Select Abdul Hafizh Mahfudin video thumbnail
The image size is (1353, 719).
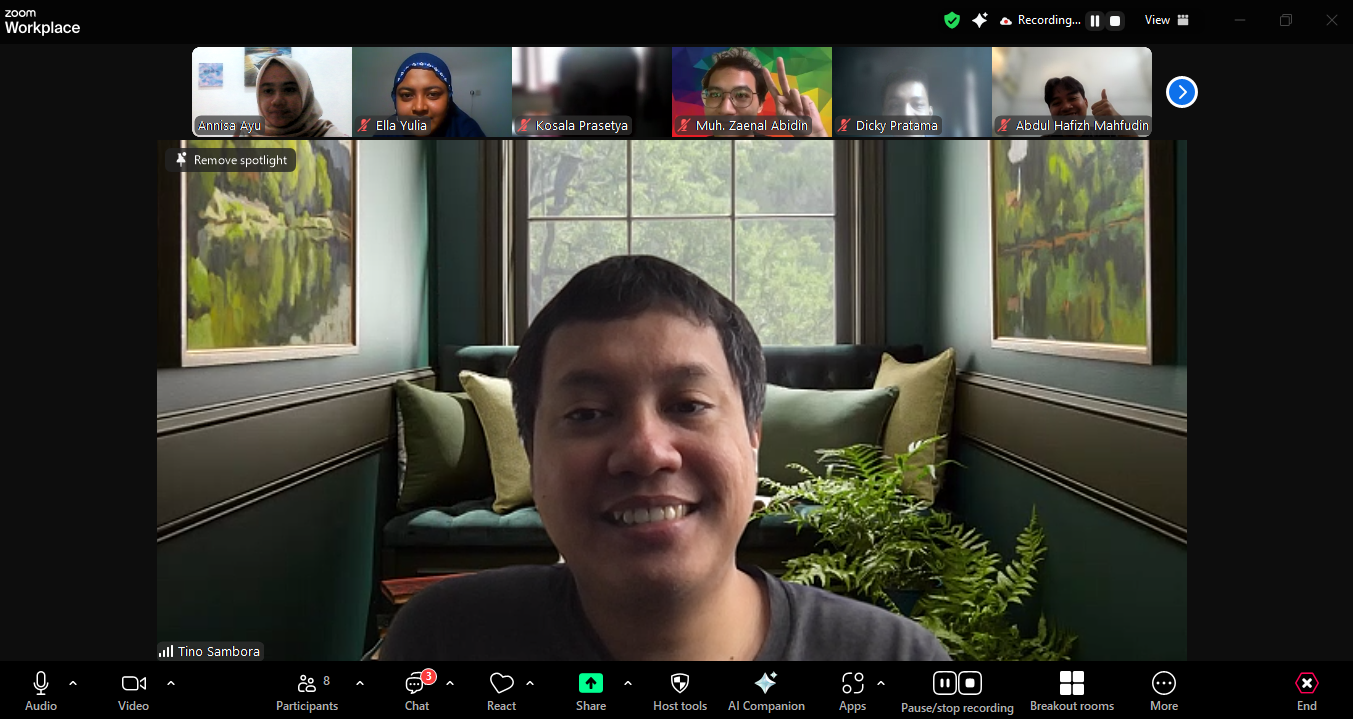coord(1072,92)
